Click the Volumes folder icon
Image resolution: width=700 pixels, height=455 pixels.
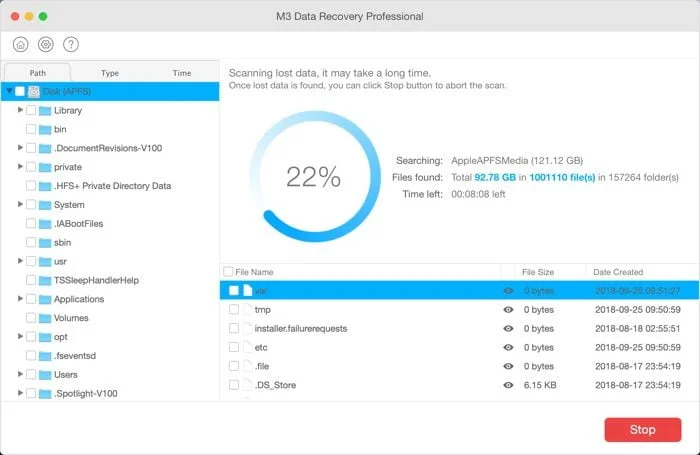(x=45, y=318)
